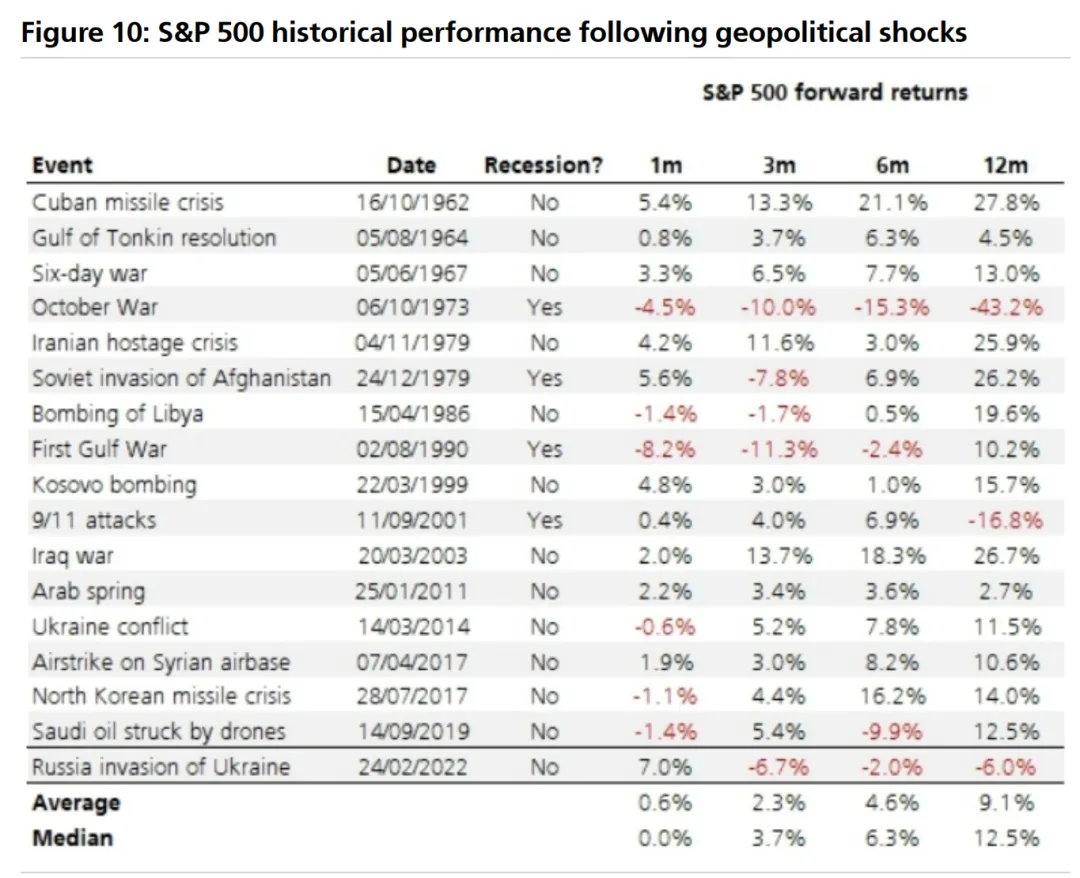This screenshot has height=878, width=1080.
Task: Select the Date column header
Action: pyautogui.click(x=412, y=166)
